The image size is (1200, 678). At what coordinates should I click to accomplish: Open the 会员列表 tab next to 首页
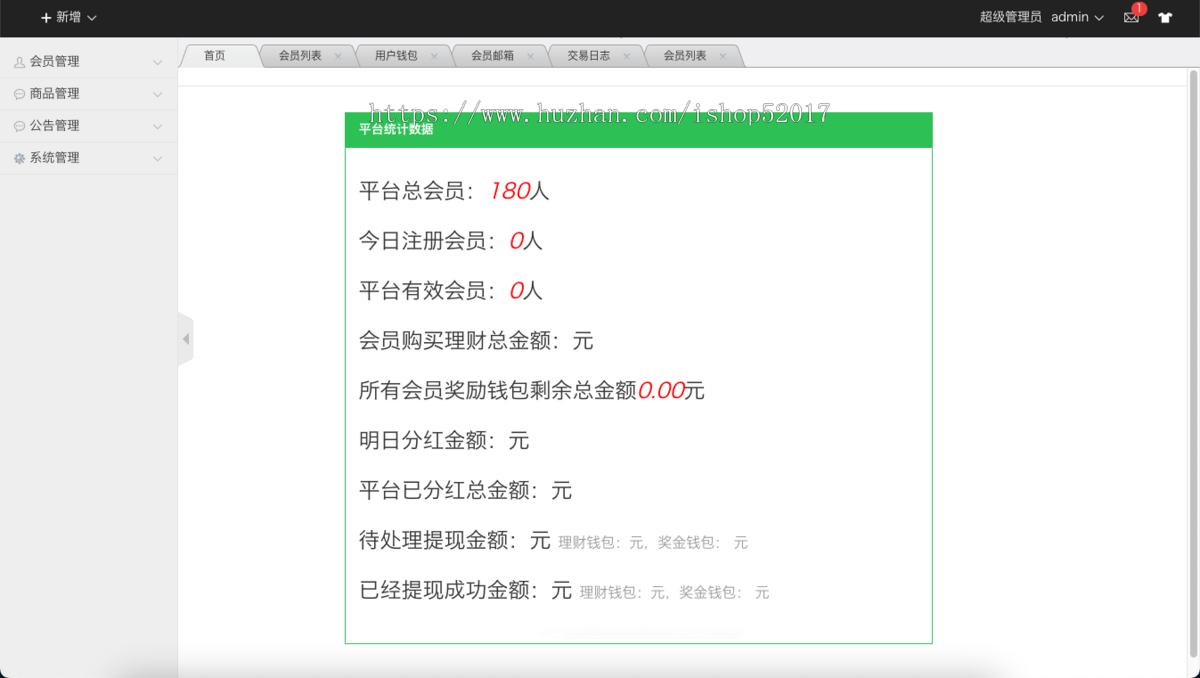[300, 56]
